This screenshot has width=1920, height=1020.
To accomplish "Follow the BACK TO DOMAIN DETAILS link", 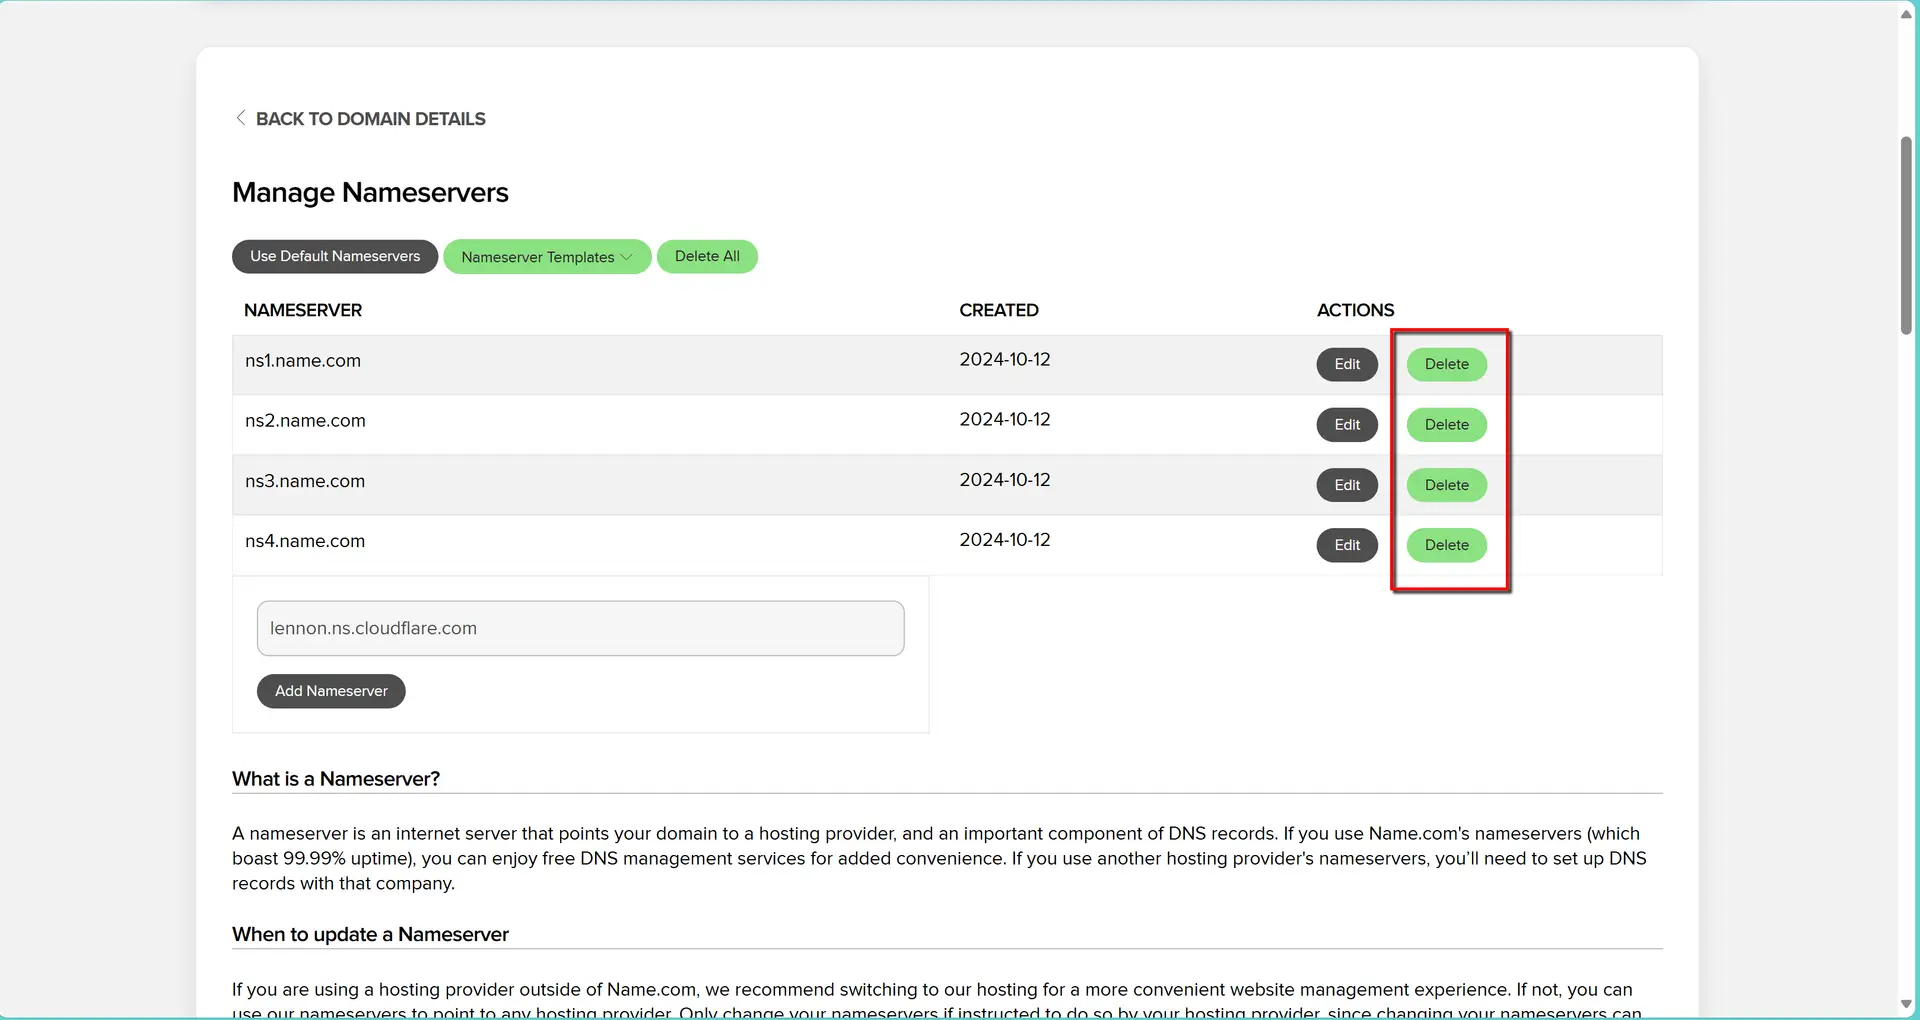I will click(370, 118).
